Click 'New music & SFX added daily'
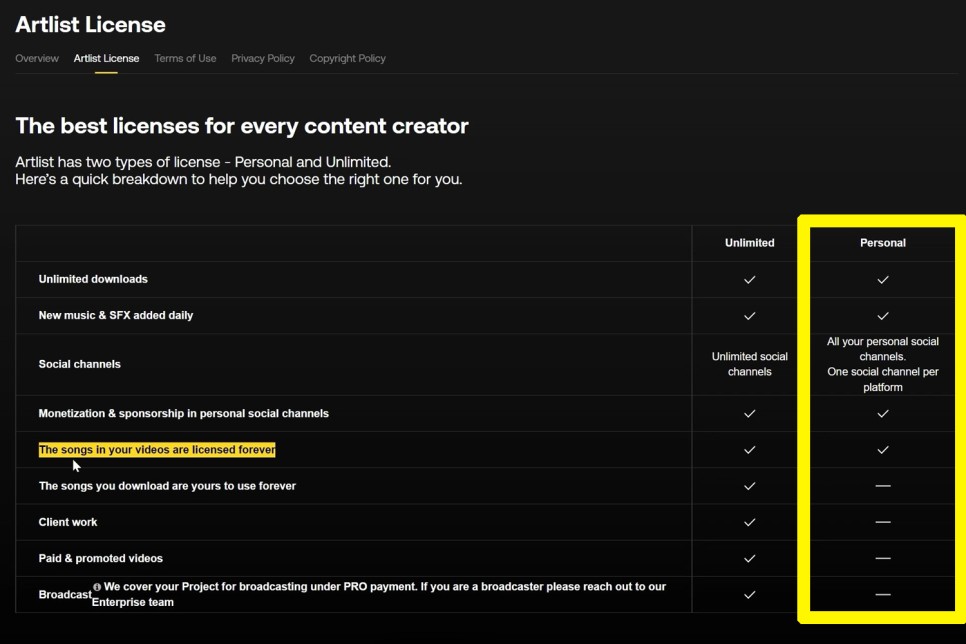This screenshot has width=966, height=644. (x=116, y=316)
